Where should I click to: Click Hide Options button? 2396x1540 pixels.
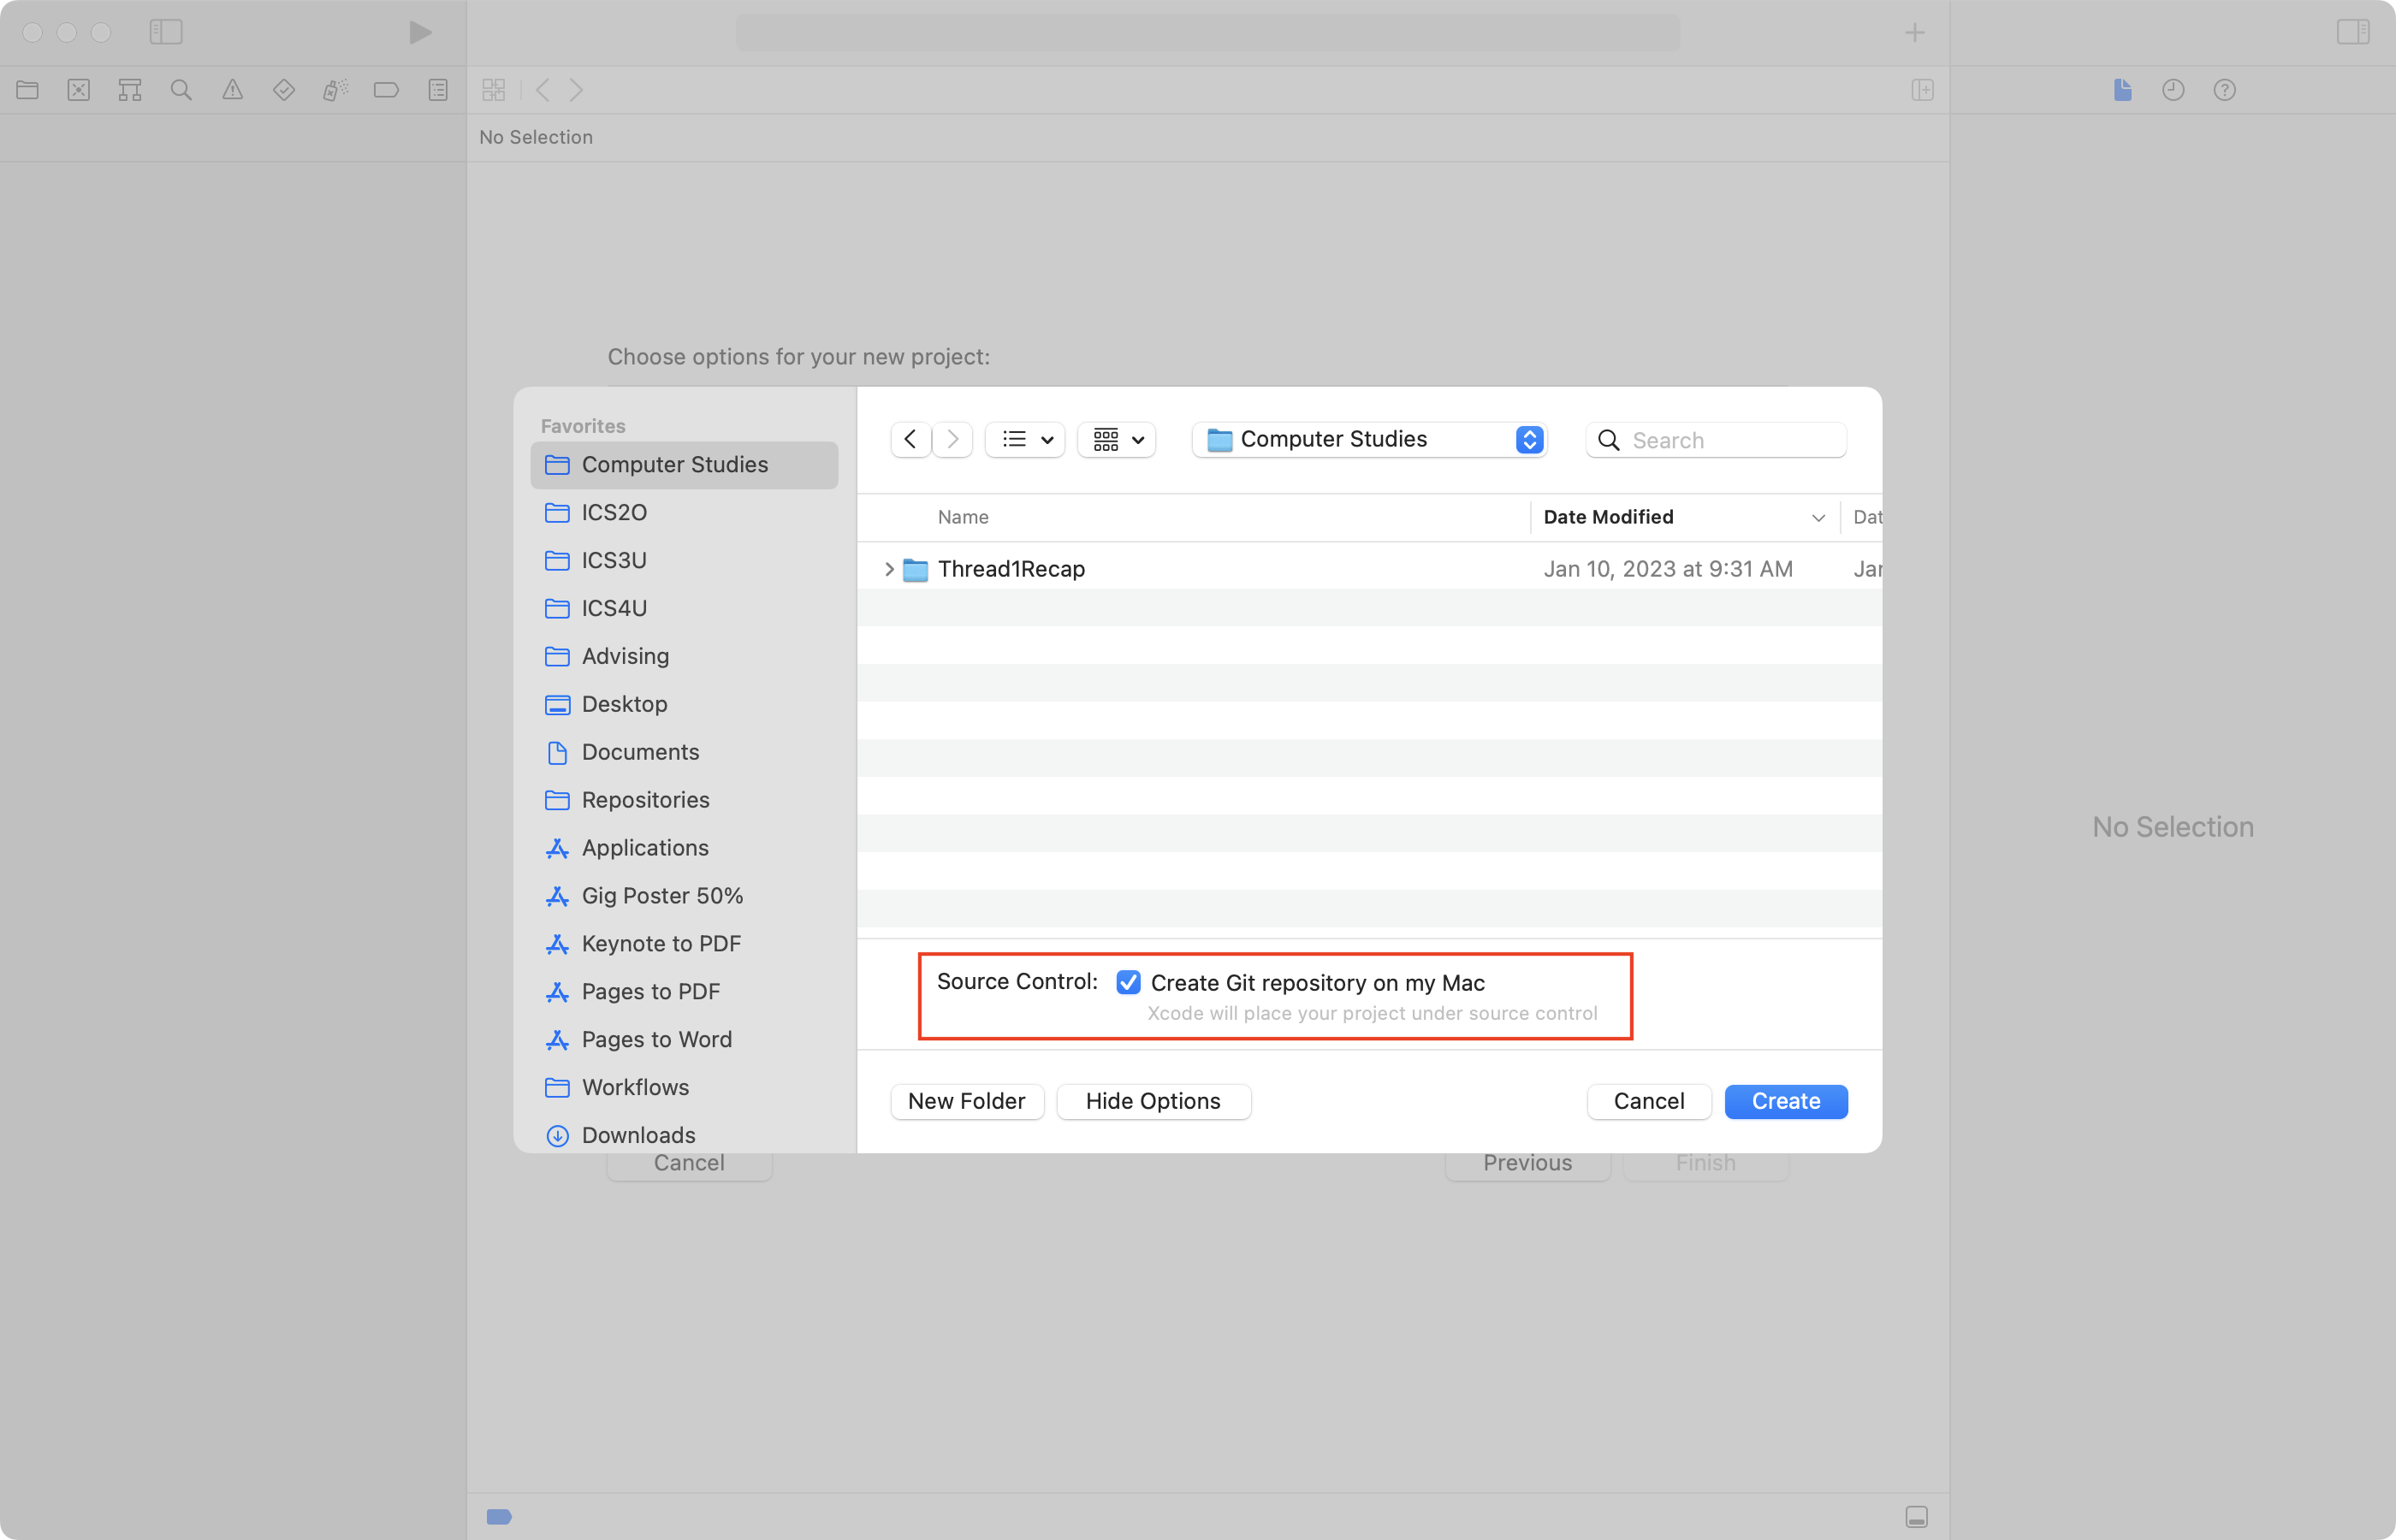pyautogui.click(x=1152, y=1101)
